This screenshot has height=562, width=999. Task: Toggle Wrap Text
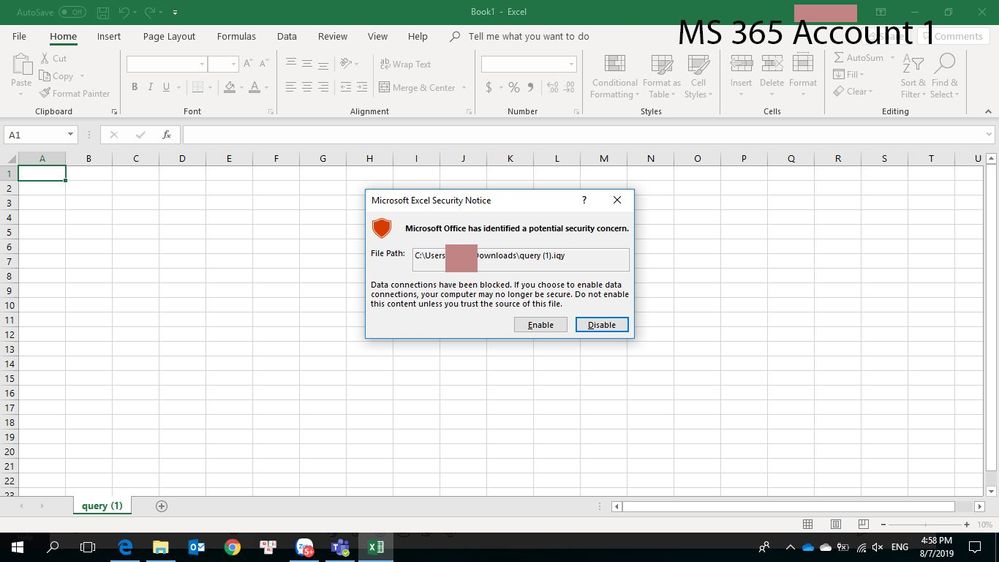(x=405, y=64)
